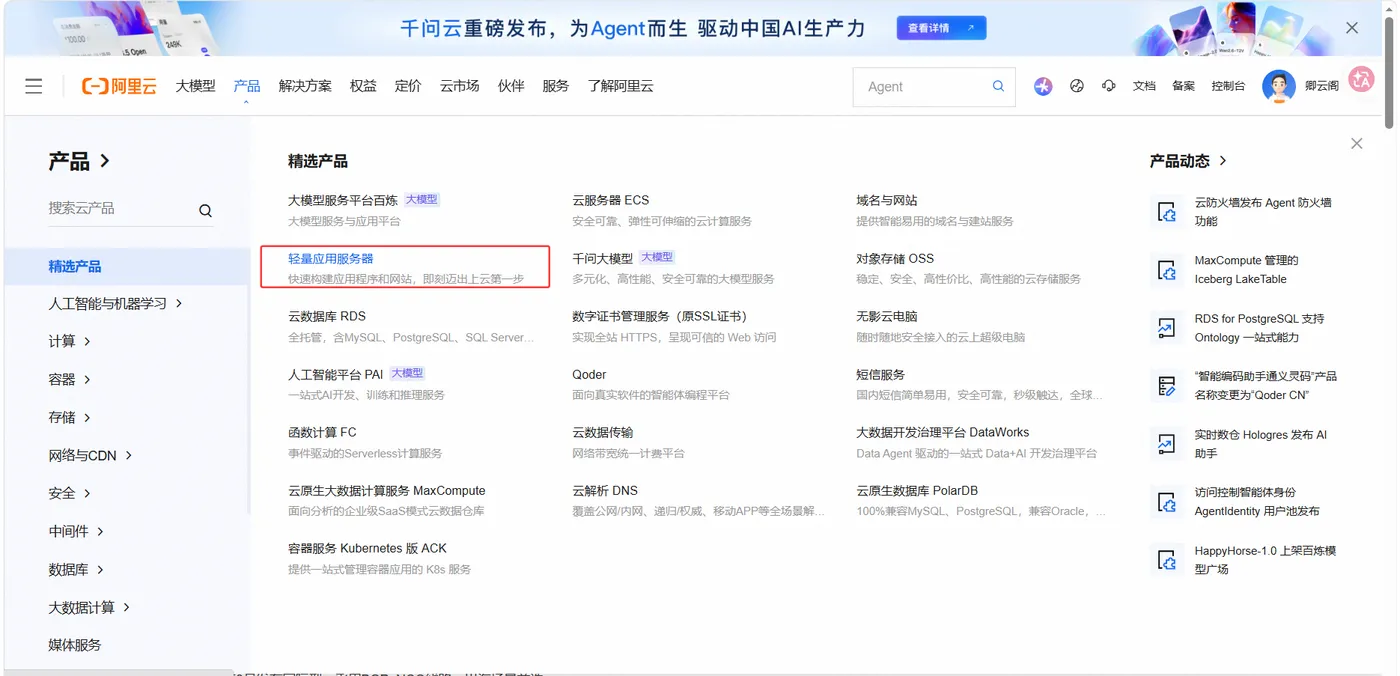The width and height of the screenshot is (1400, 676).
Task: Close the products mega menu panel
Action: pyautogui.click(x=1356, y=144)
